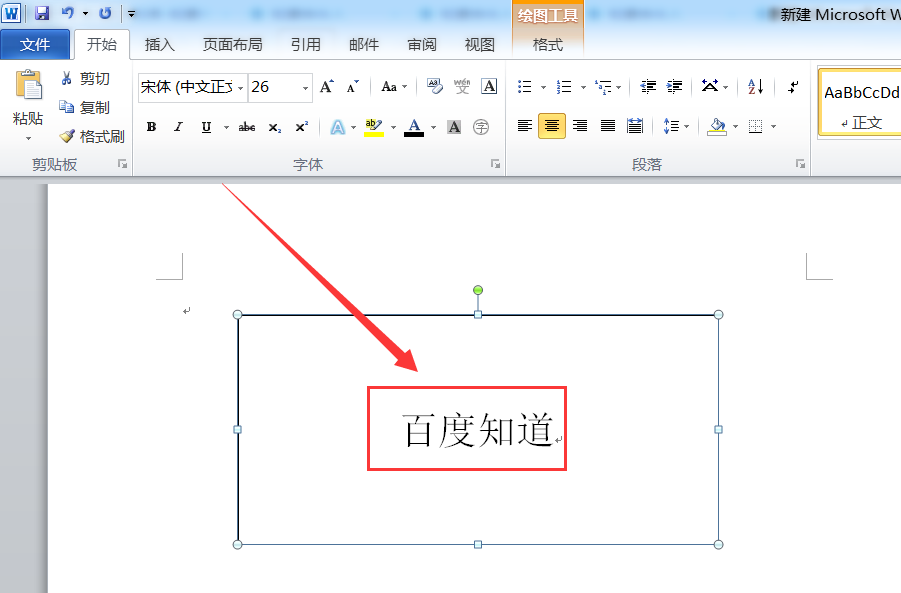The height and width of the screenshot is (593, 901).
Task: Apply yellow text highlight color
Action: 374,127
